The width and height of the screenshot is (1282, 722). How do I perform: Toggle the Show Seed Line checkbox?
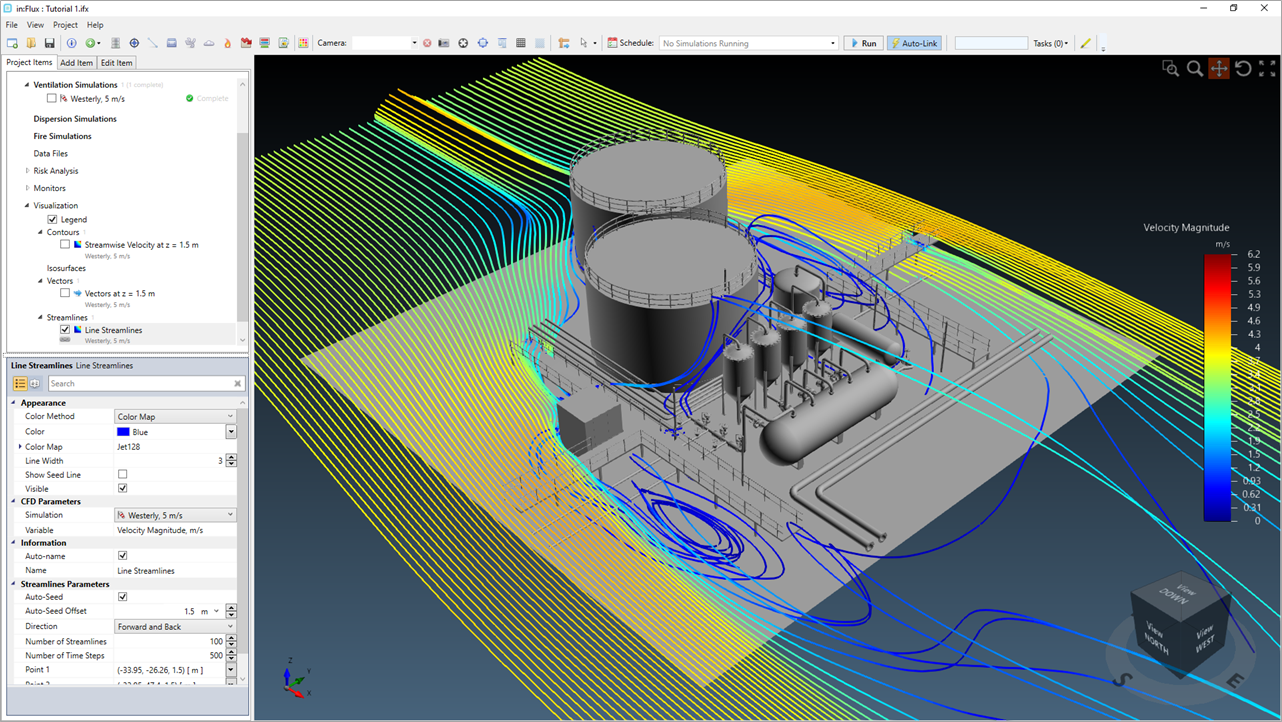pyautogui.click(x=122, y=474)
